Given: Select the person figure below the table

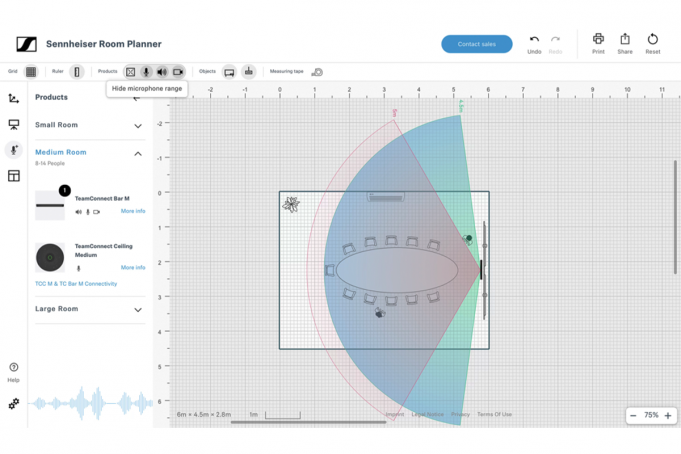Looking at the screenshot, I should point(380,312).
